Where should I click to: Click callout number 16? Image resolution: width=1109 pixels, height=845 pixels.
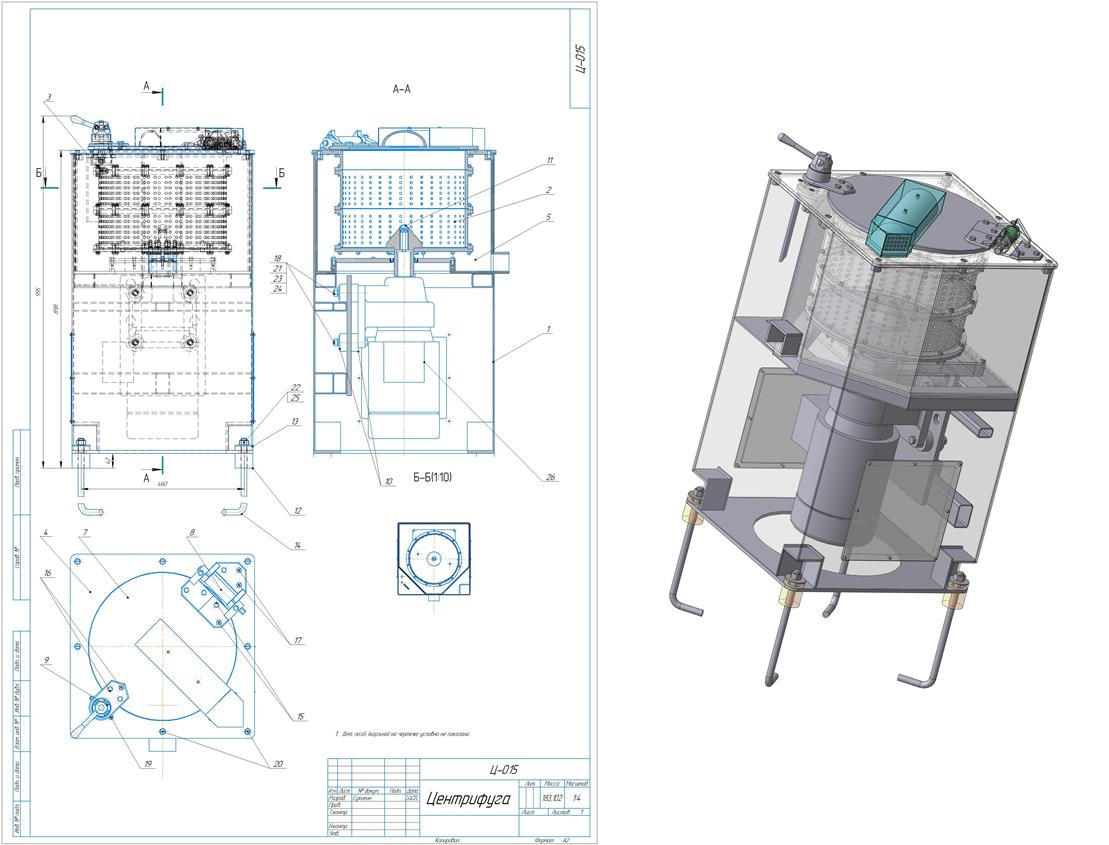pos(47,573)
